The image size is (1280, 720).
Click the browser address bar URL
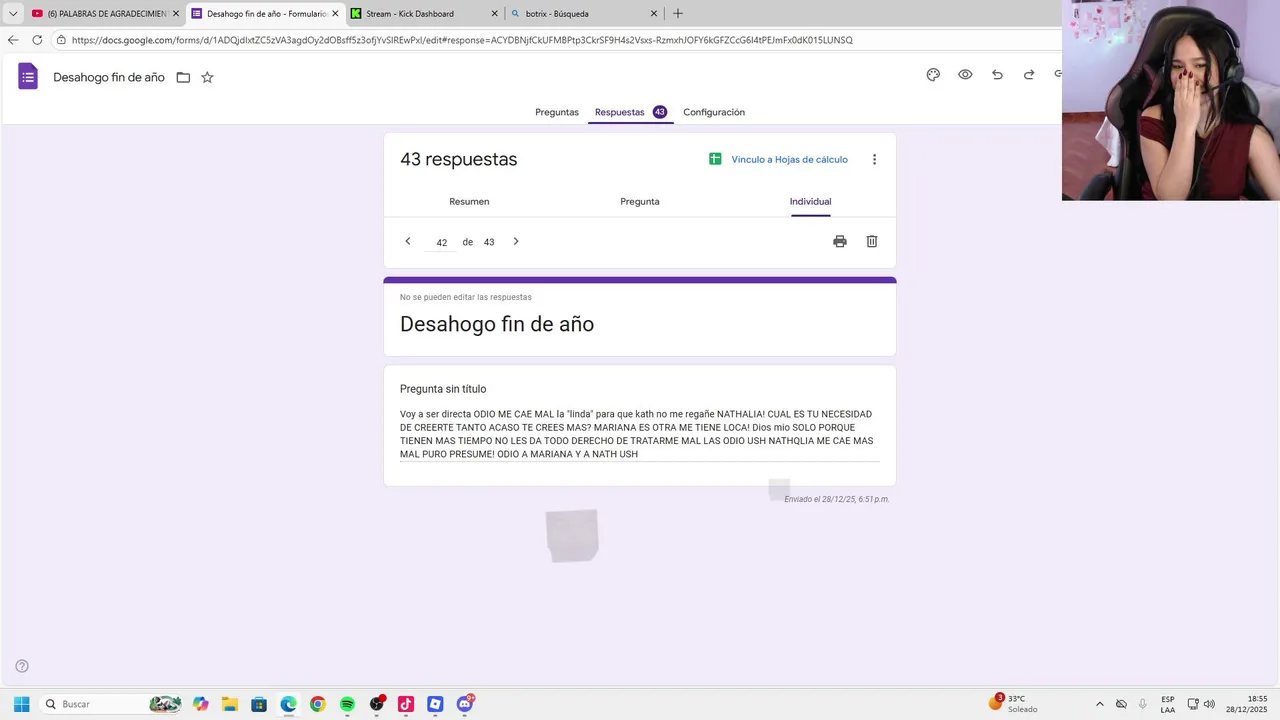(462, 40)
